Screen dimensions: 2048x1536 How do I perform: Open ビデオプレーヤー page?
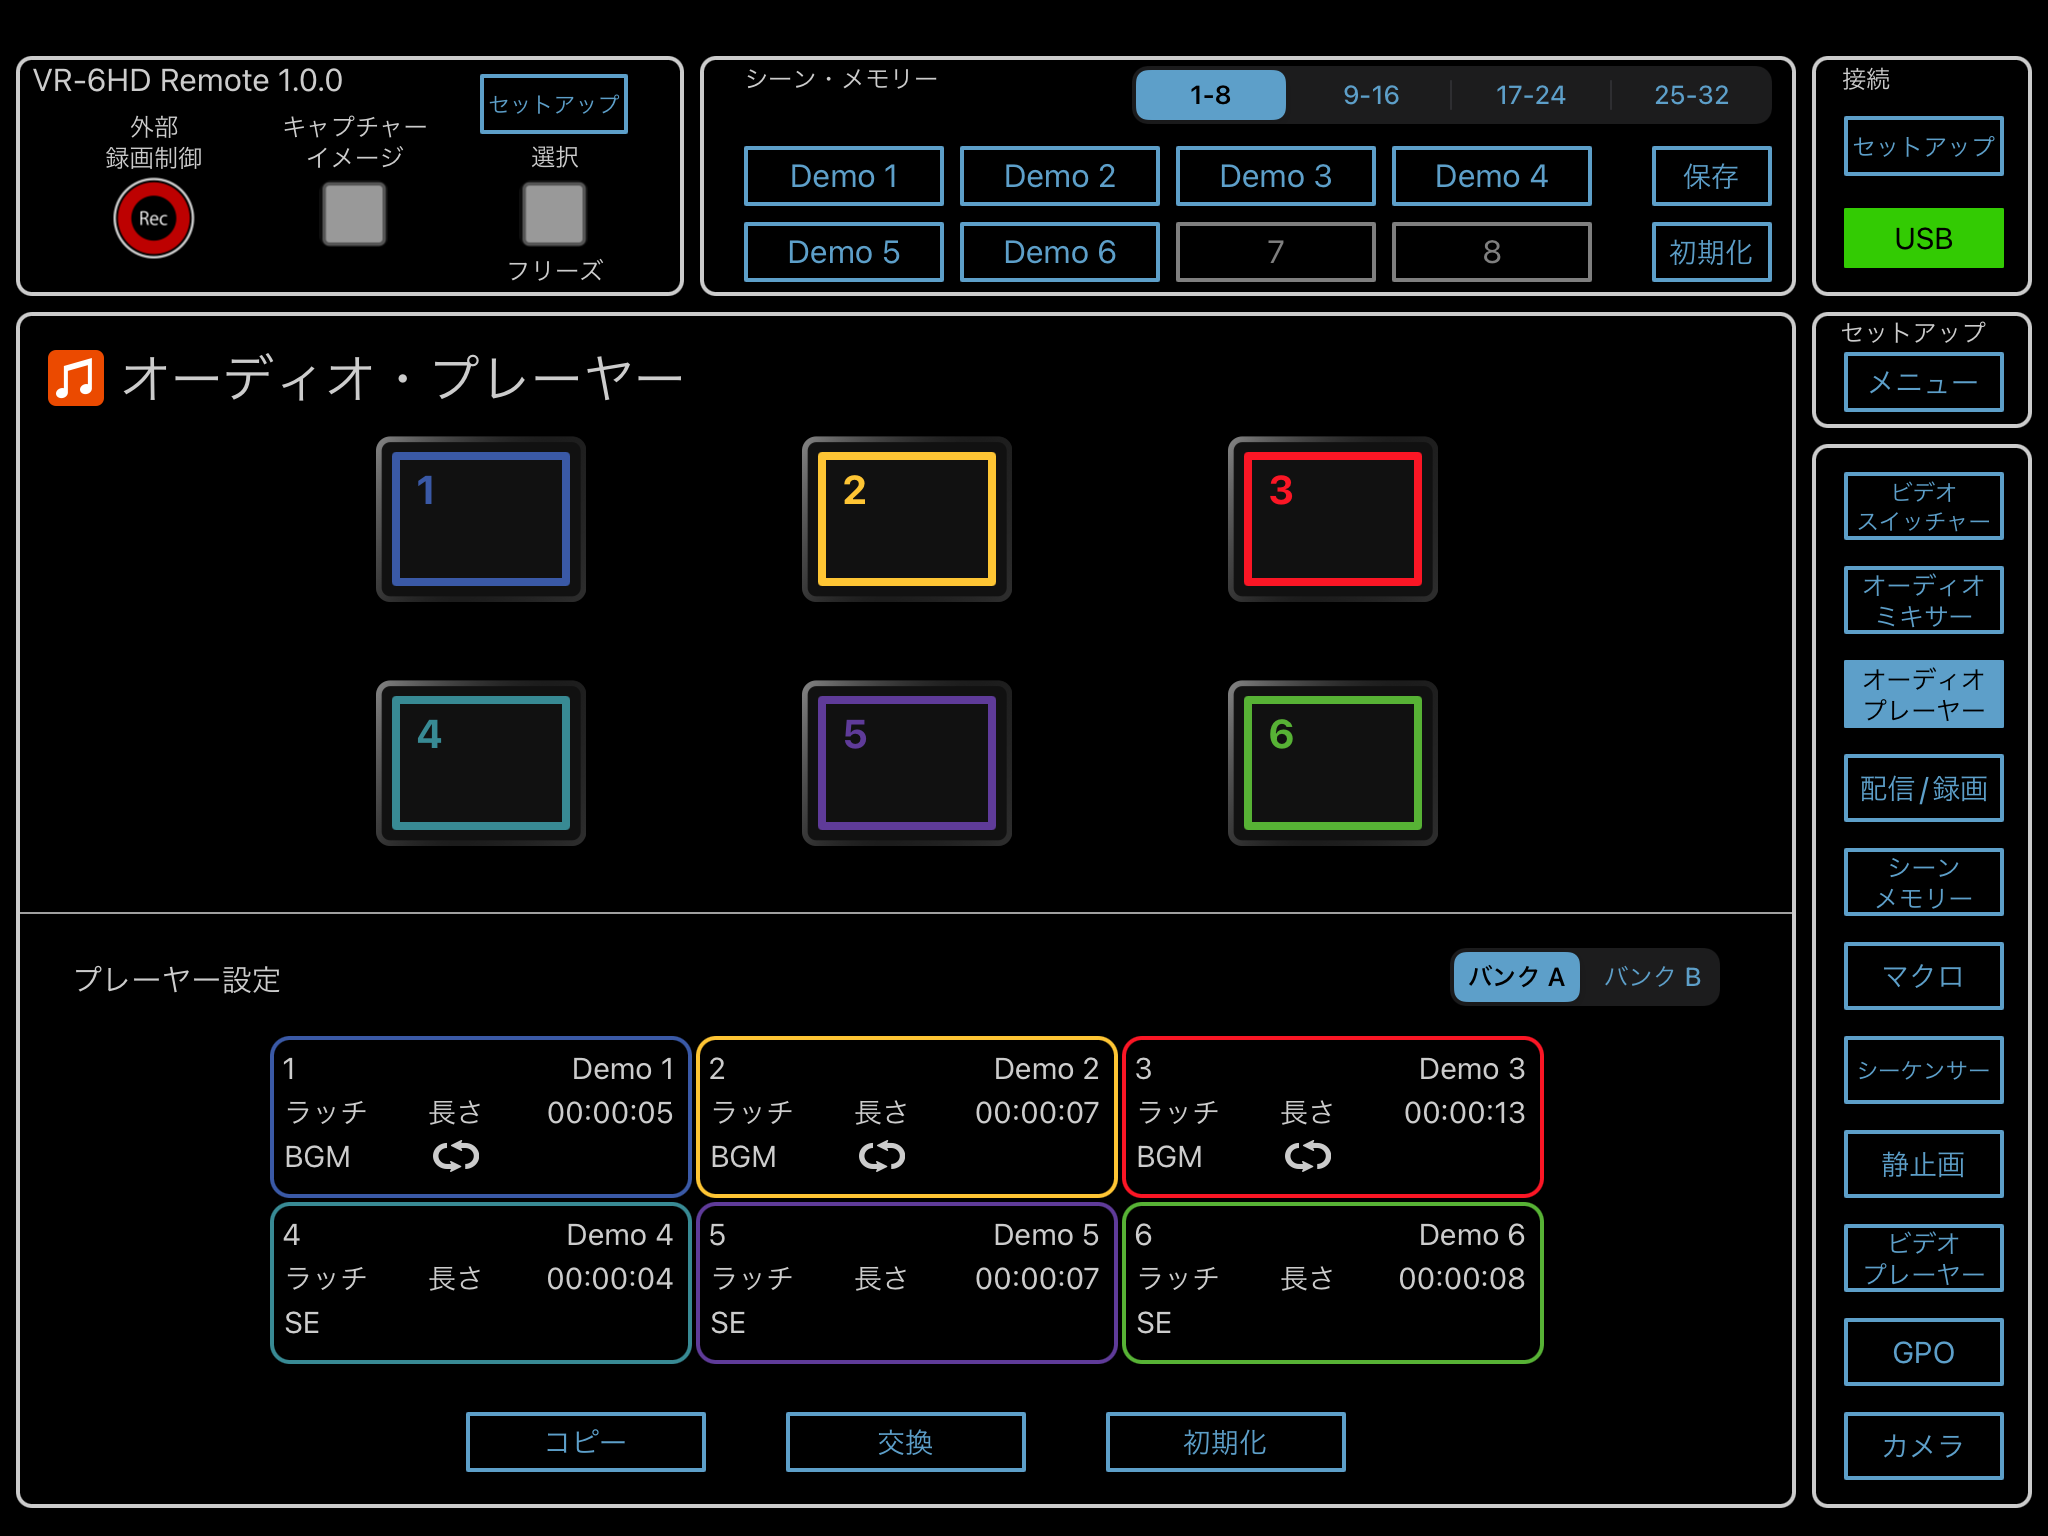(1923, 1258)
